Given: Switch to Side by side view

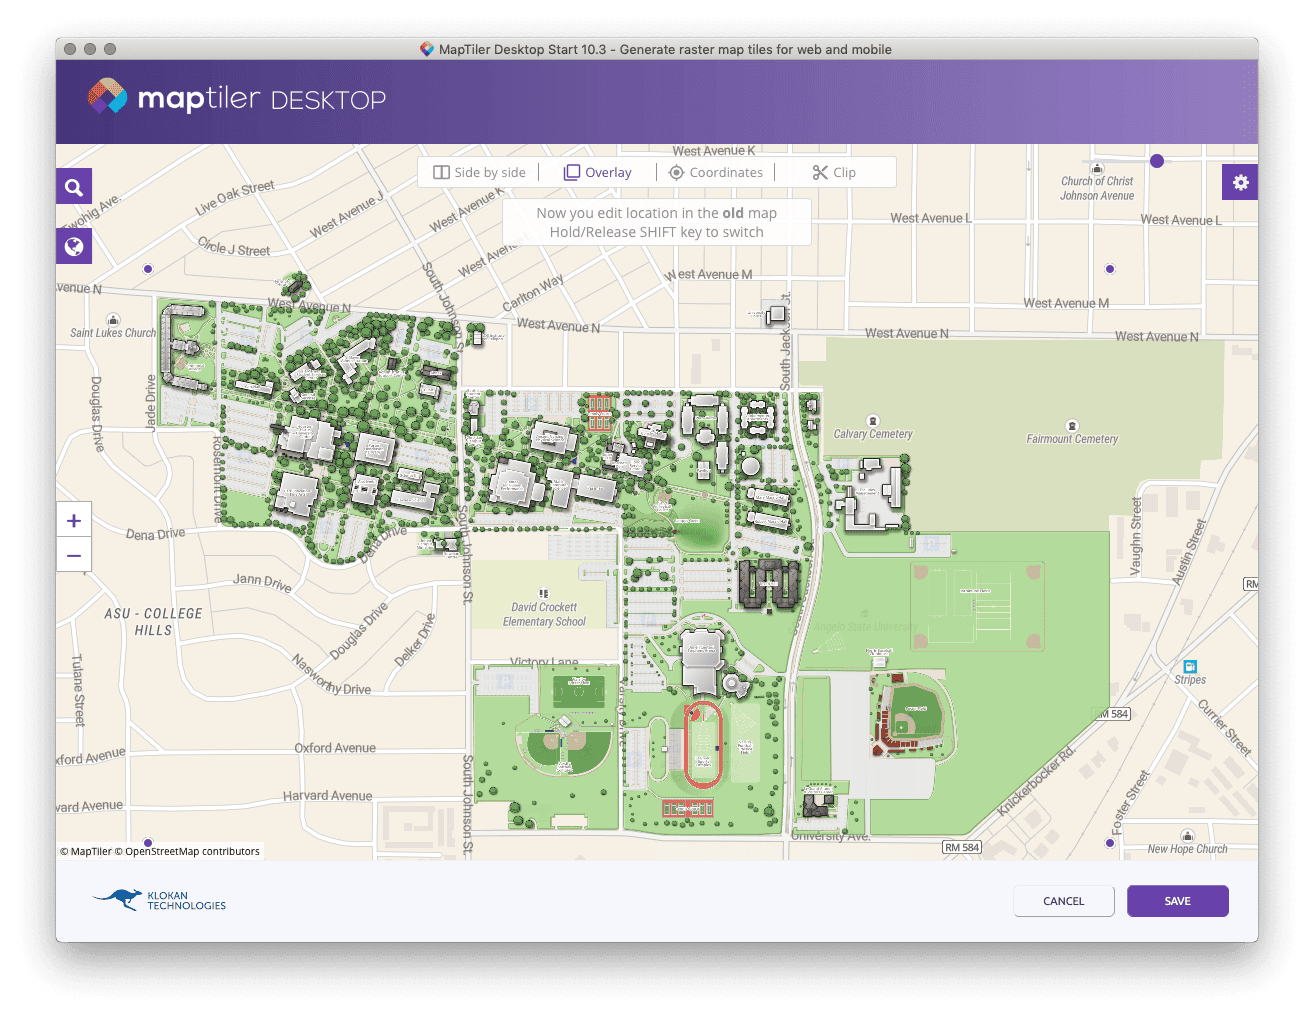Looking at the screenshot, I should coord(479,172).
